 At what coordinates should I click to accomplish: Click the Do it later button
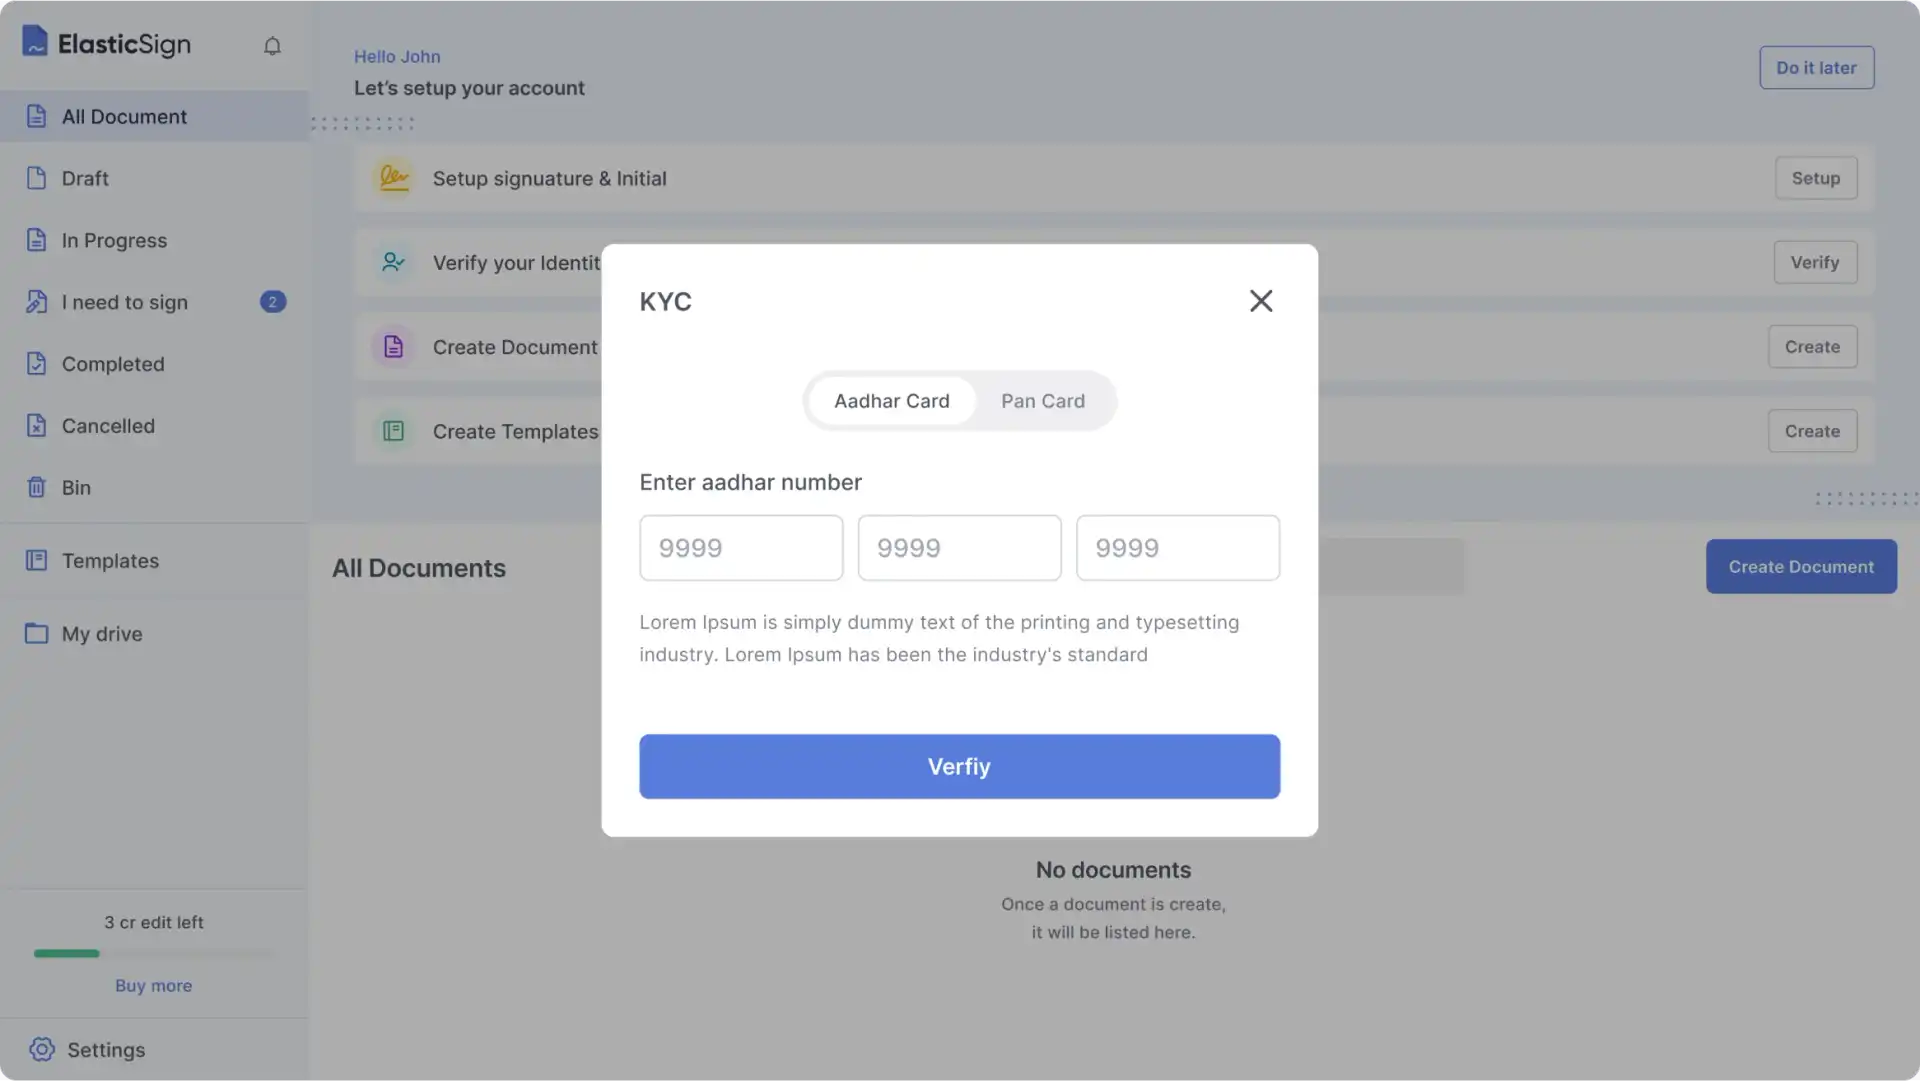pos(1817,66)
